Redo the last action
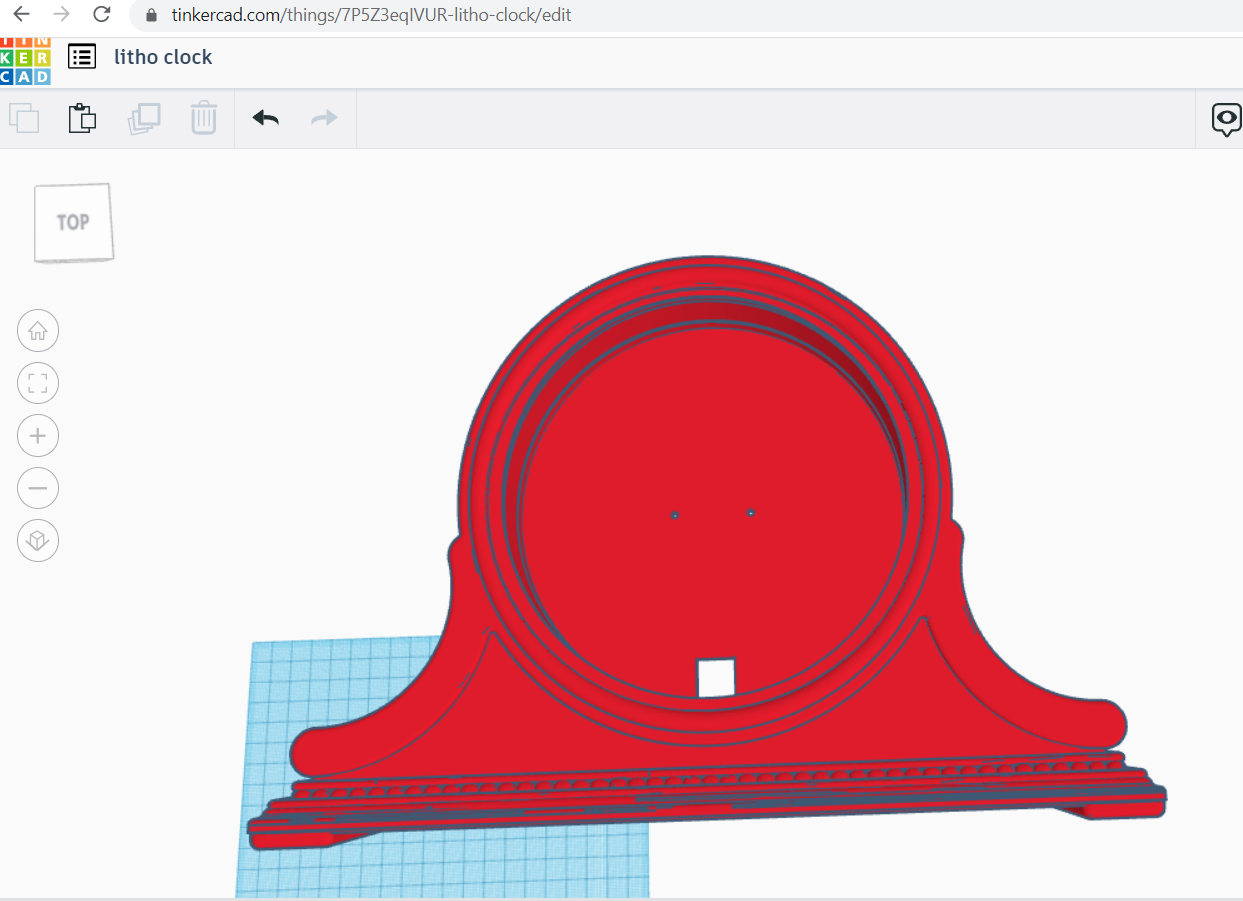Screen dimensions: 1243x901 point(323,118)
